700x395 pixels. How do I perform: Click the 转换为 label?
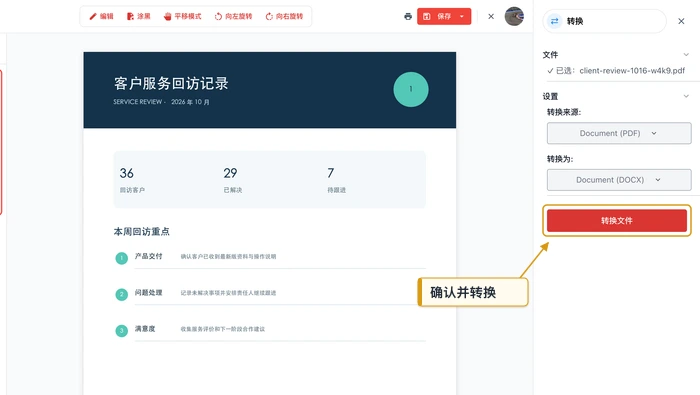coord(560,159)
